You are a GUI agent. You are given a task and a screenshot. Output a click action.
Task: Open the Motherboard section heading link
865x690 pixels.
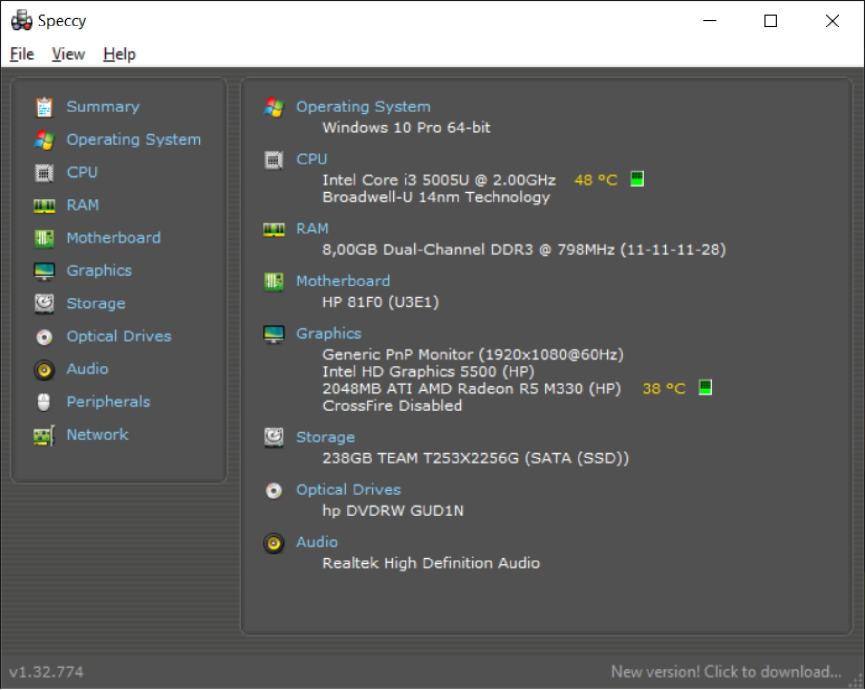point(342,281)
